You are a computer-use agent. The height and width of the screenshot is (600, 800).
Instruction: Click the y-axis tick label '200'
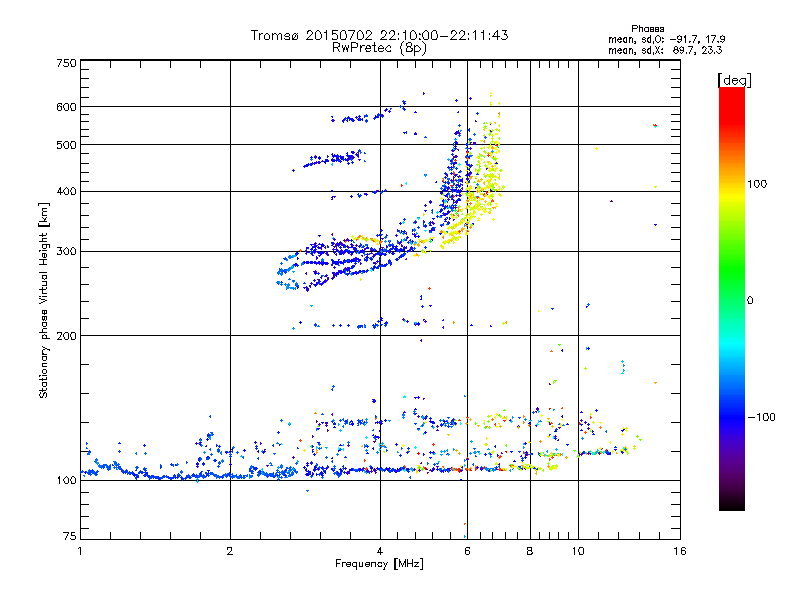[66, 336]
